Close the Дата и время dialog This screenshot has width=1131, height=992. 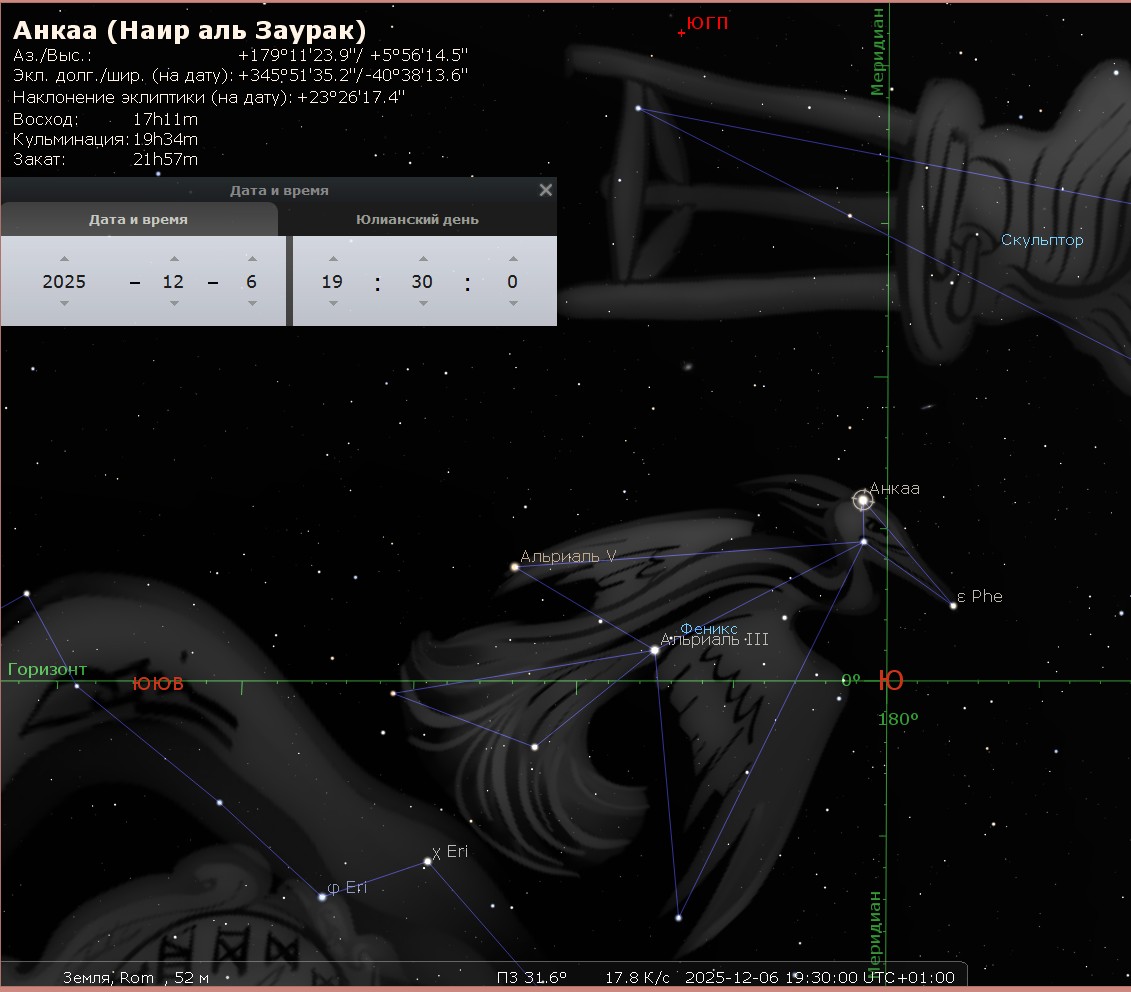(545, 190)
